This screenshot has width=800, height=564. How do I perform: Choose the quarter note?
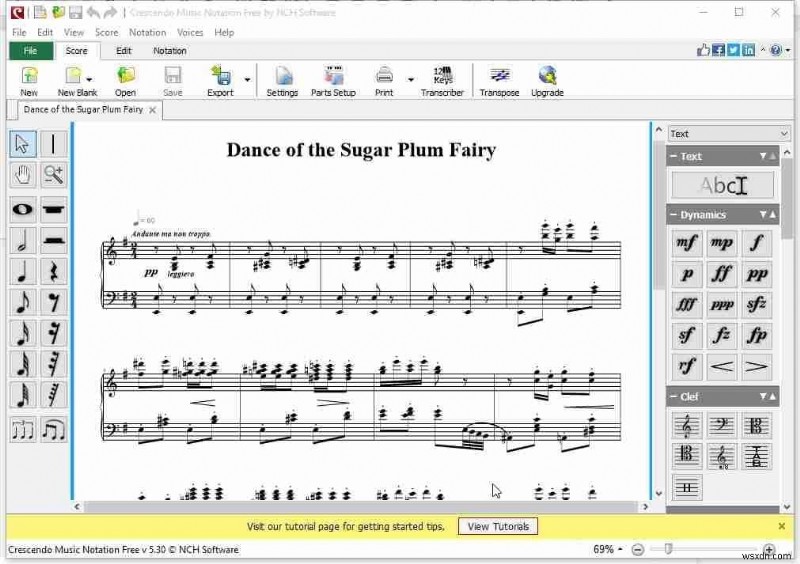(x=23, y=272)
